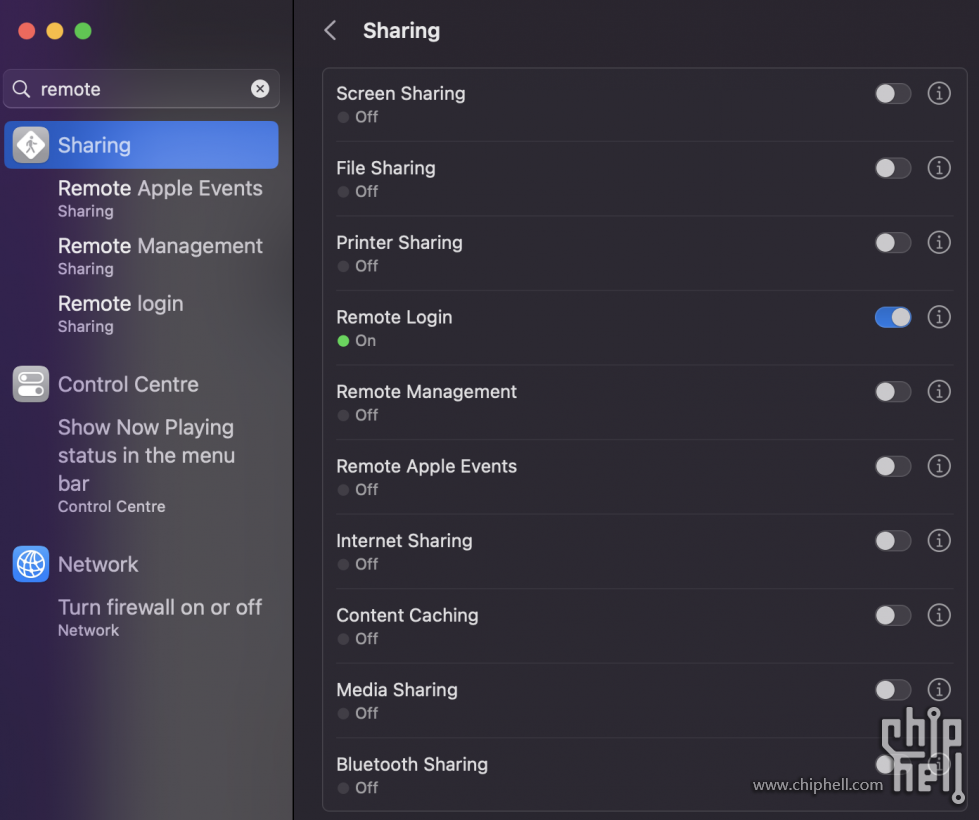Image resolution: width=979 pixels, height=820 pixels.
Task: Click the Network globe icon
Action: coord(30,564)
